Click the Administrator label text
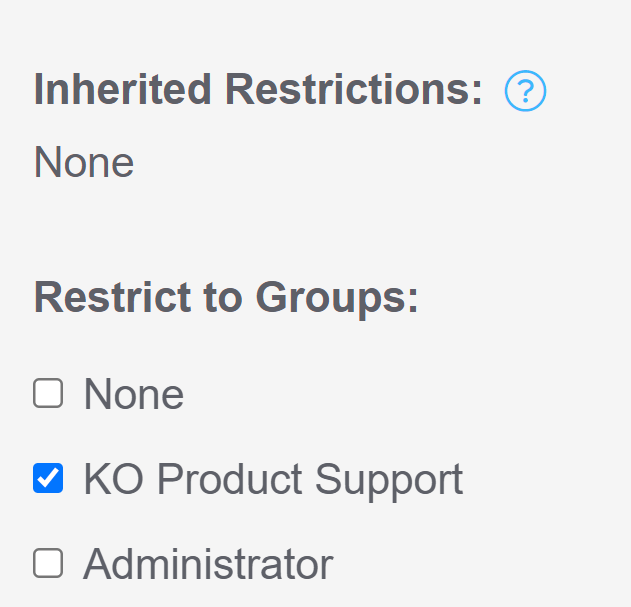The height and width of the screenshot is (607, 631). (207, 565)
